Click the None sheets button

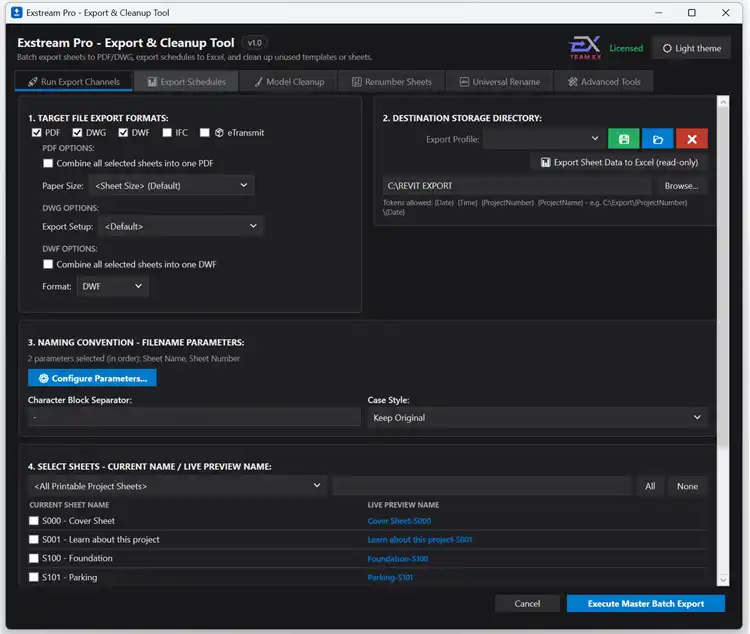pos(687,486)
